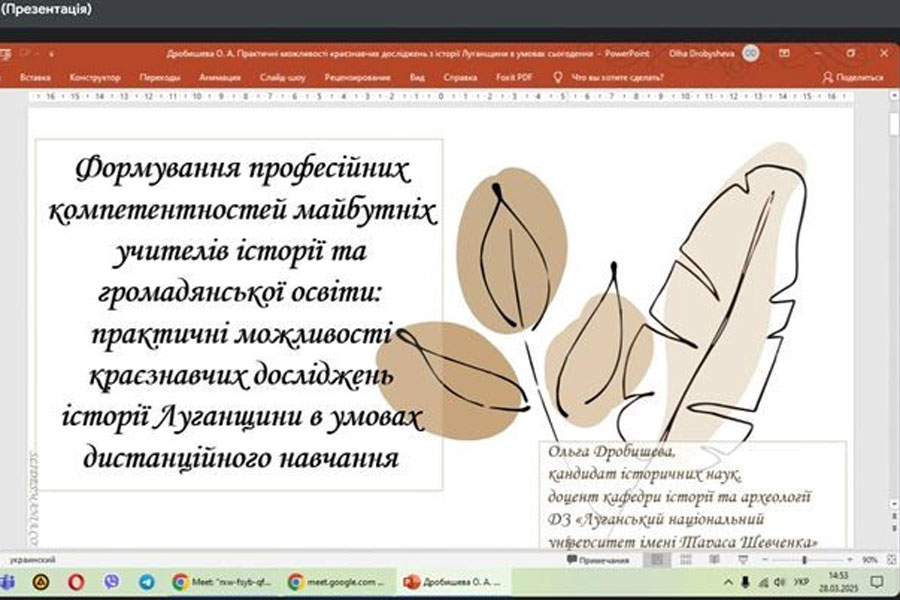This screenshot has height=600, width=900.
Task: Open Telegram from the taskbar
Action: pos(147,581)
